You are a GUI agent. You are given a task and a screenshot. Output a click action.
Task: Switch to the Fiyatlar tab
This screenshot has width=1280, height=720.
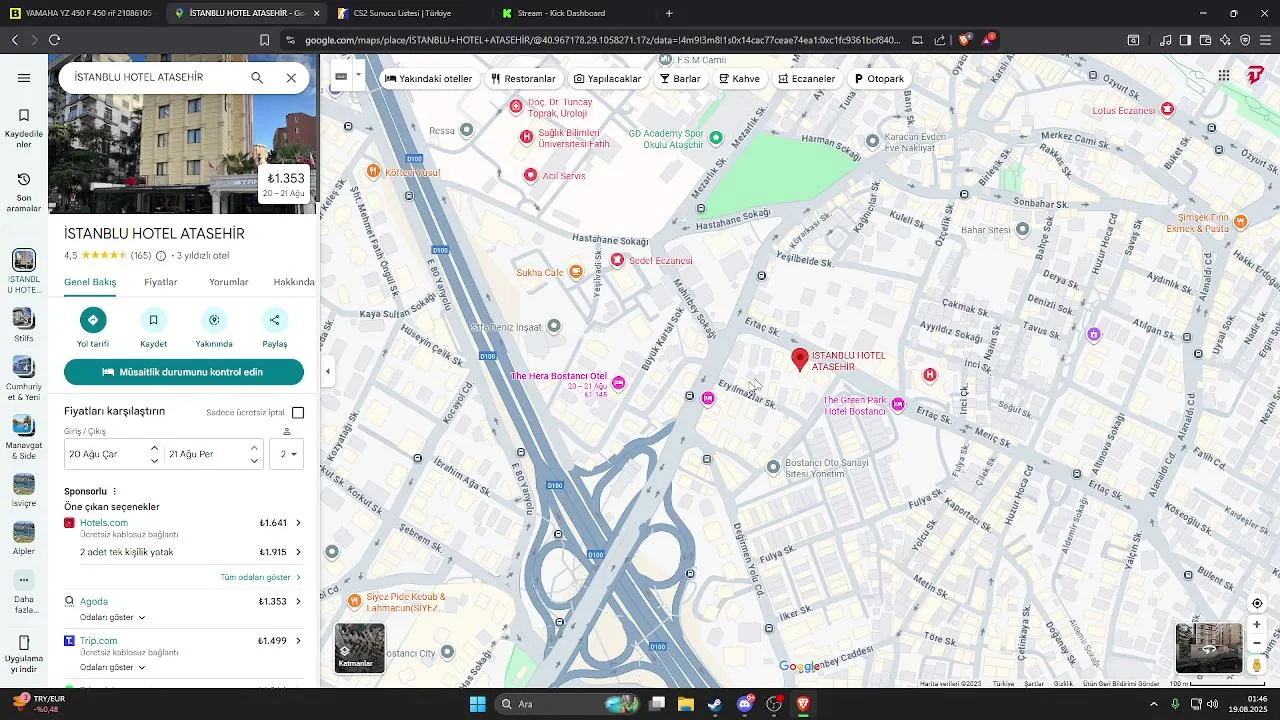[x=160, y=282]
